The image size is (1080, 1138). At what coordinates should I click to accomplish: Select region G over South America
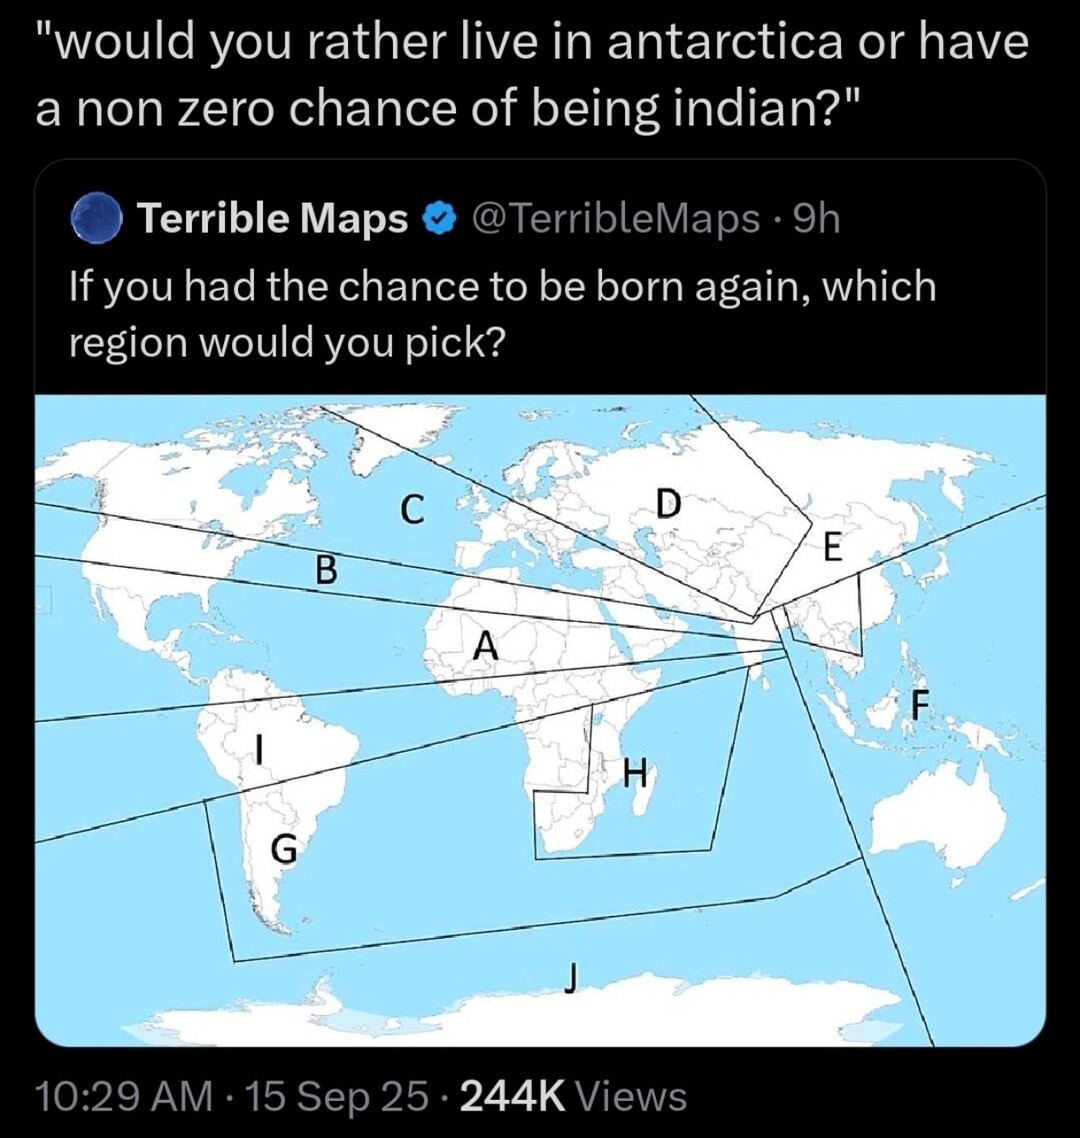(x=284, y=848)
